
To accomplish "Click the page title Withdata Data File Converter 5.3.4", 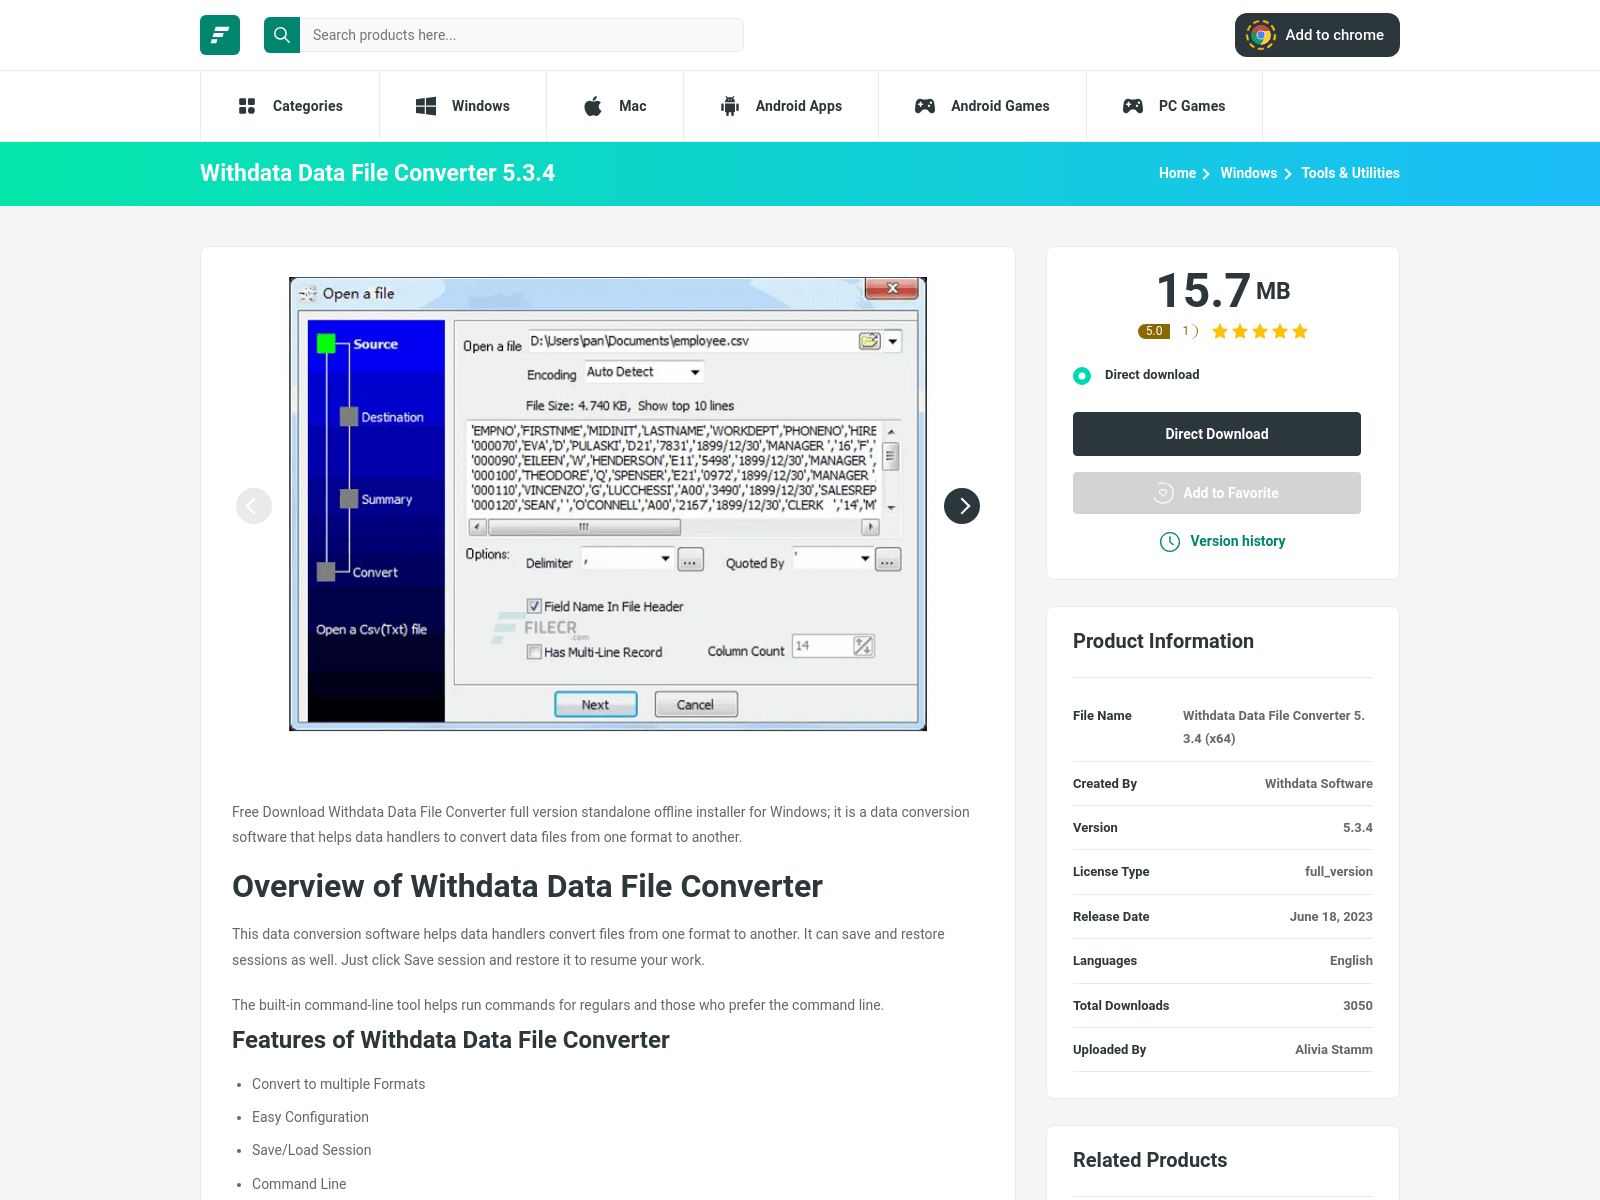I will click(377, 173).
